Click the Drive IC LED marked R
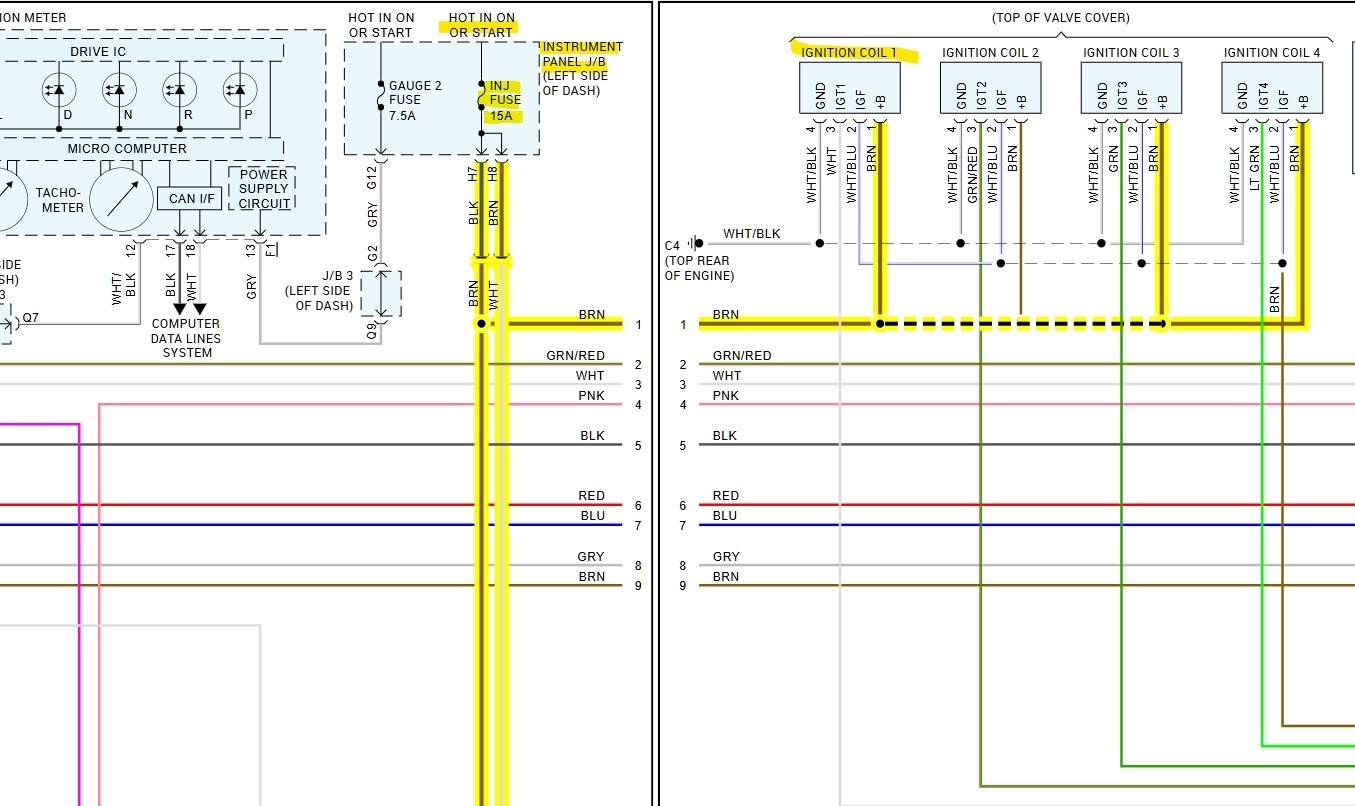 pyautogui.click(x=178, y=90)
